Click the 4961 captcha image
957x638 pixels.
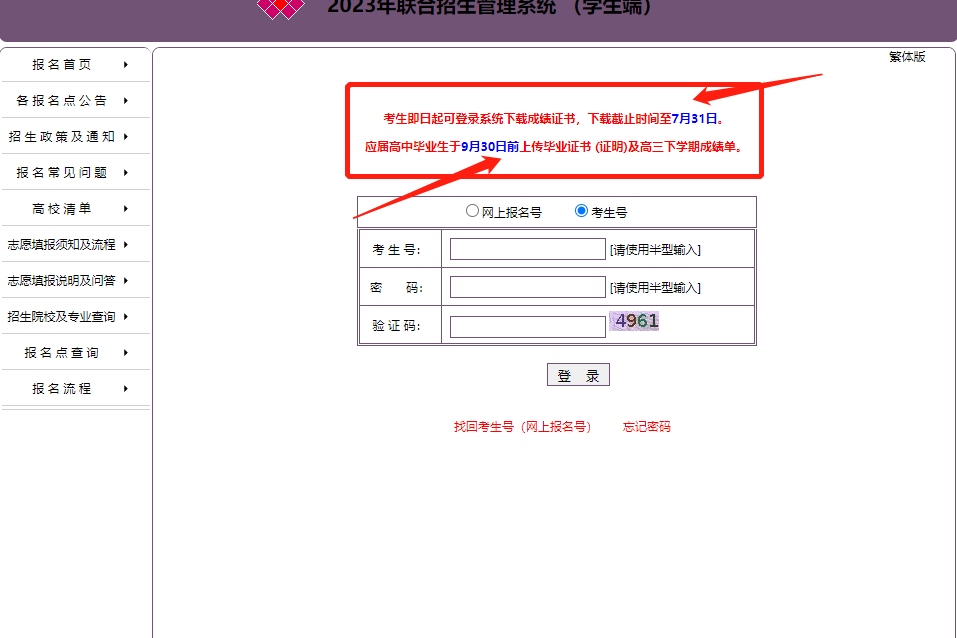coord(635,321)
